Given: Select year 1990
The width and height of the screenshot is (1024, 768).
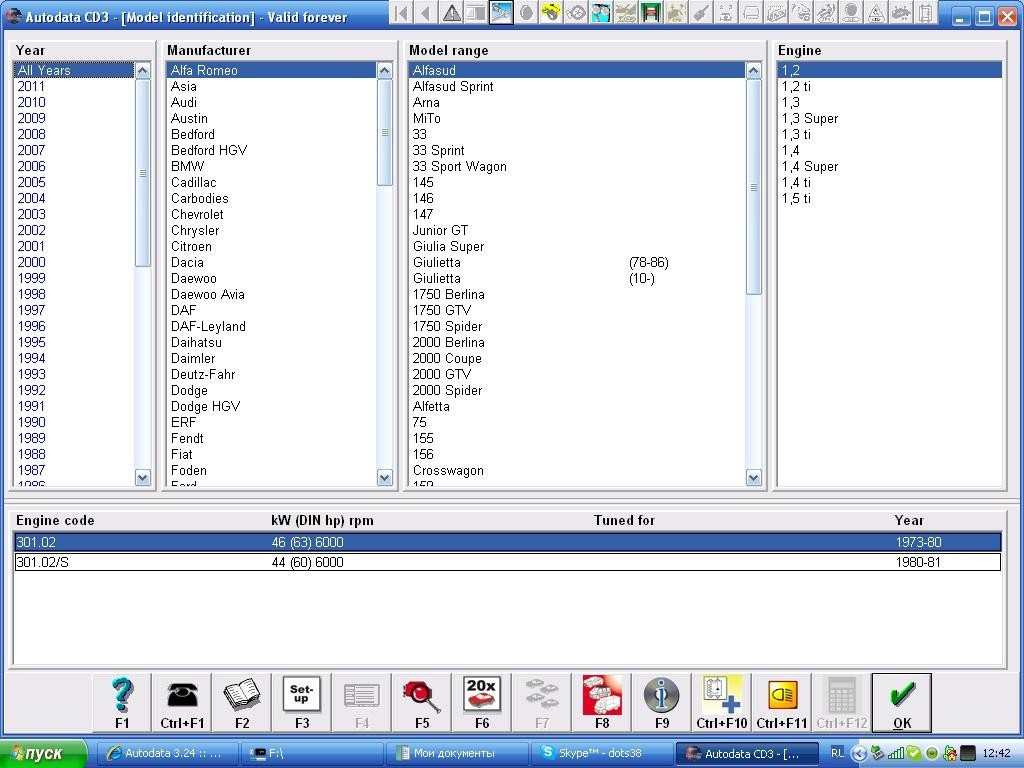Looking at the screenshot, I should (x=74, y=422).
